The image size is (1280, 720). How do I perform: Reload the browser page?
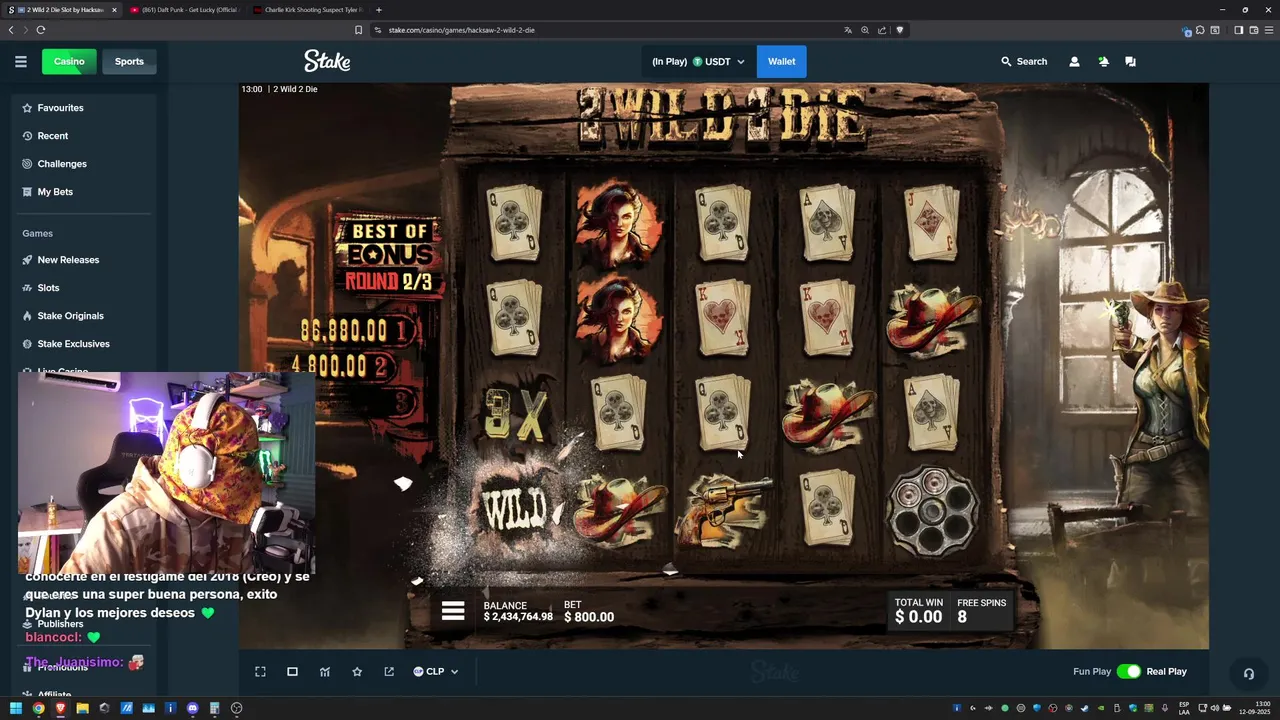tap(40, 30)
